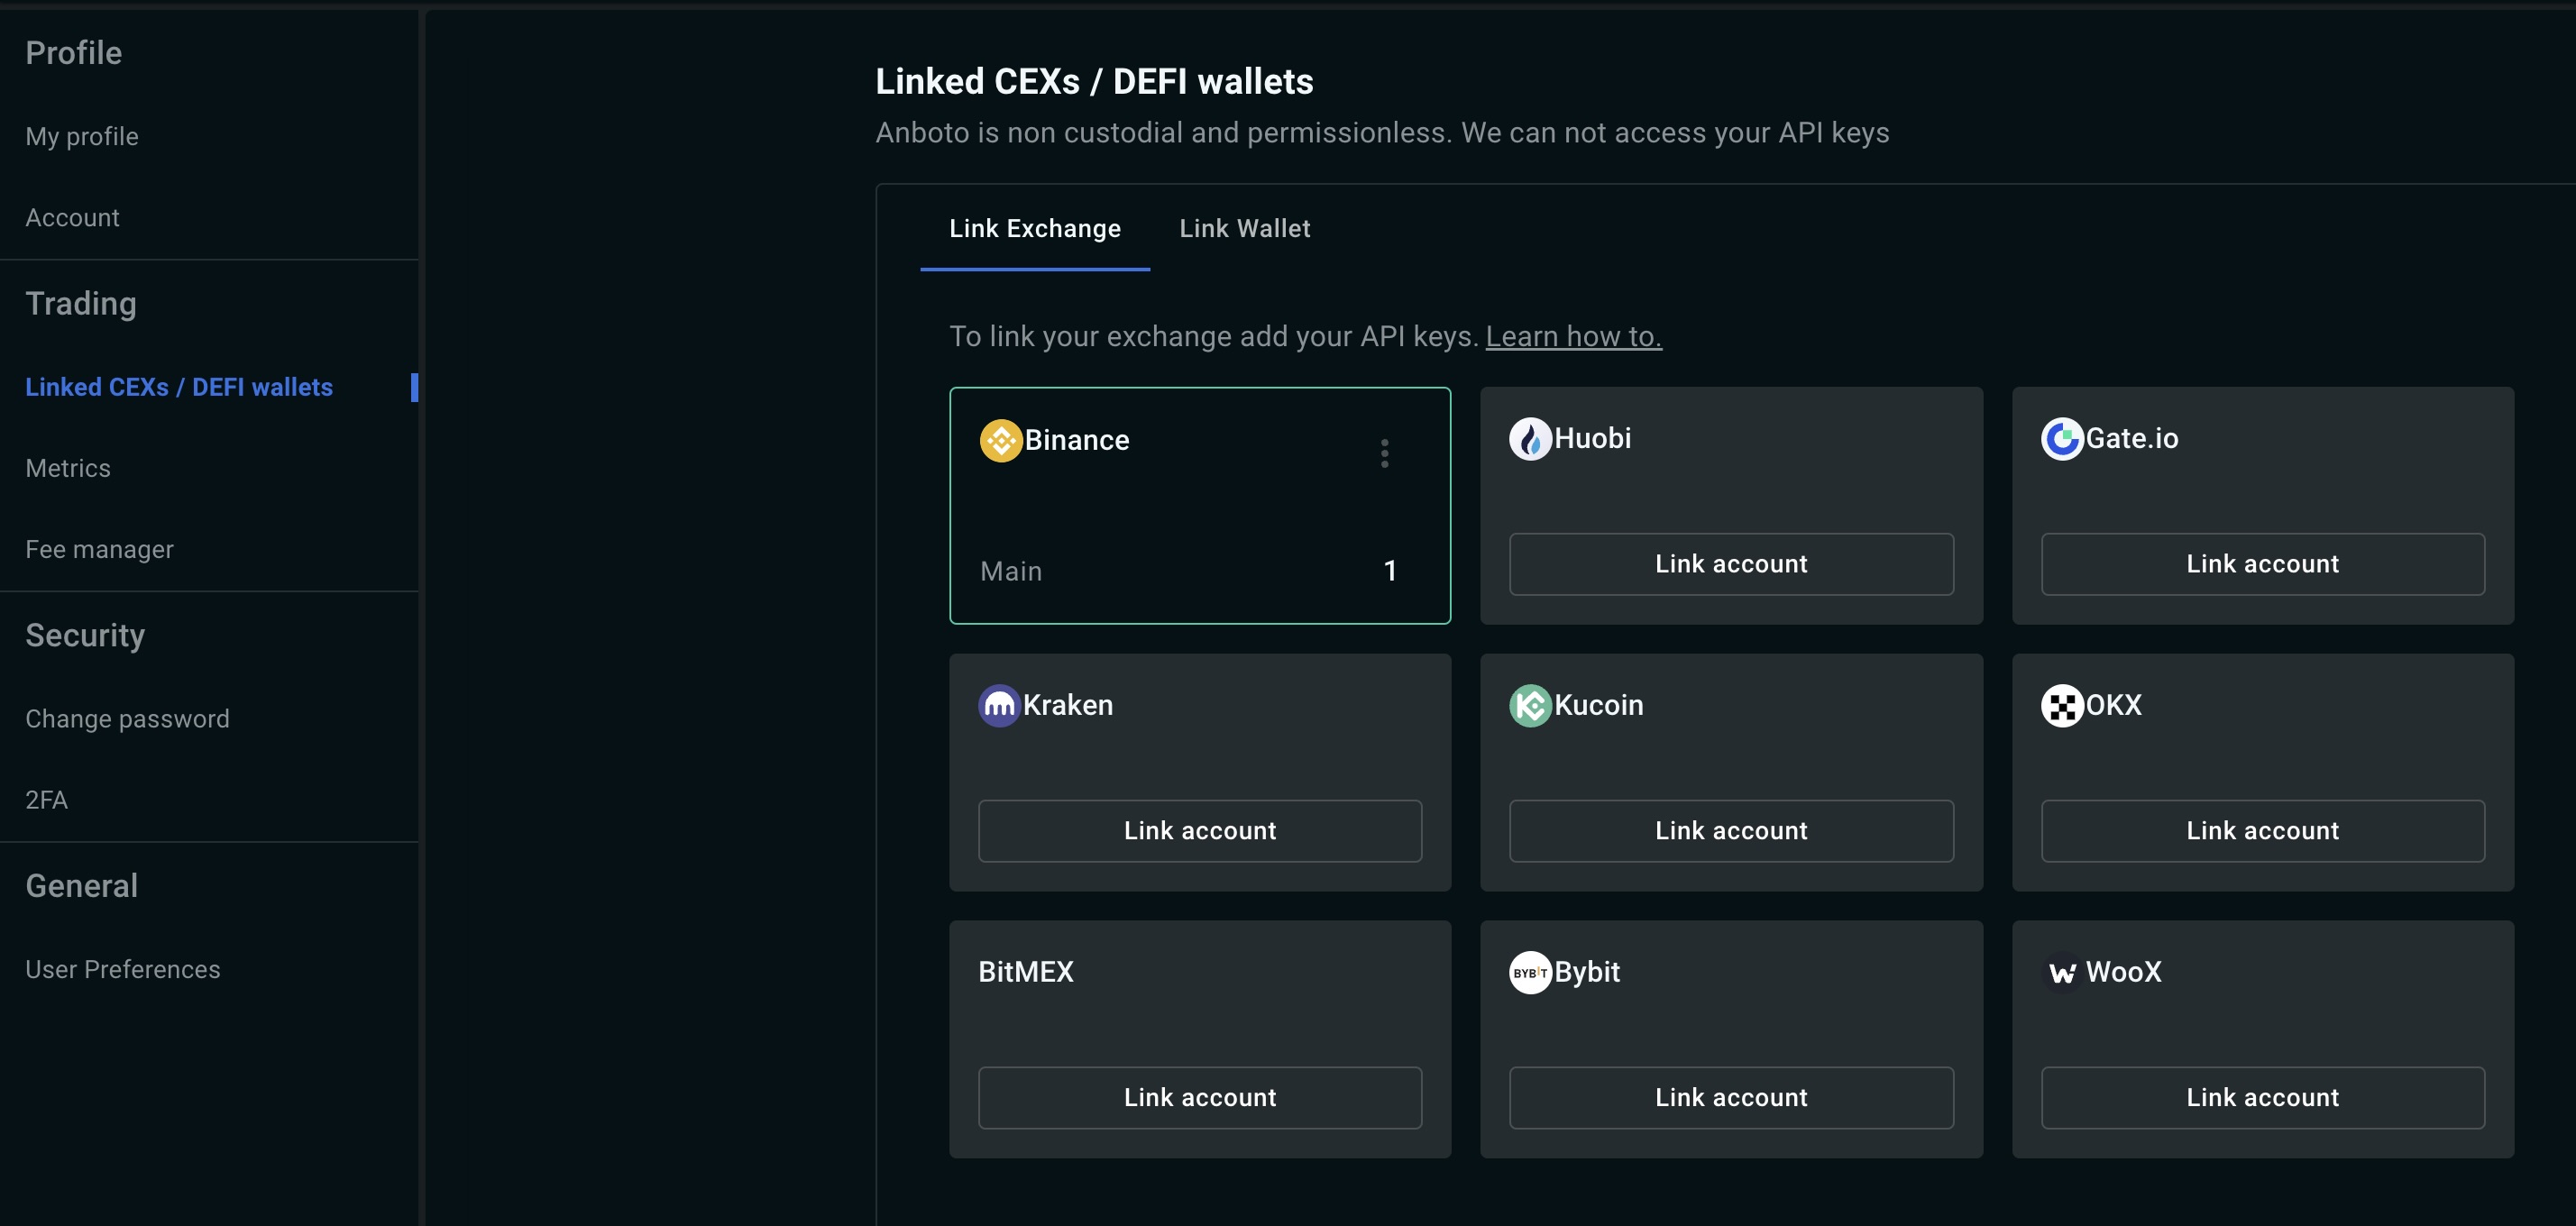The image size is (2576, 1226).
Task: Link a Huobi account
Action: (x=1731, y=564)
